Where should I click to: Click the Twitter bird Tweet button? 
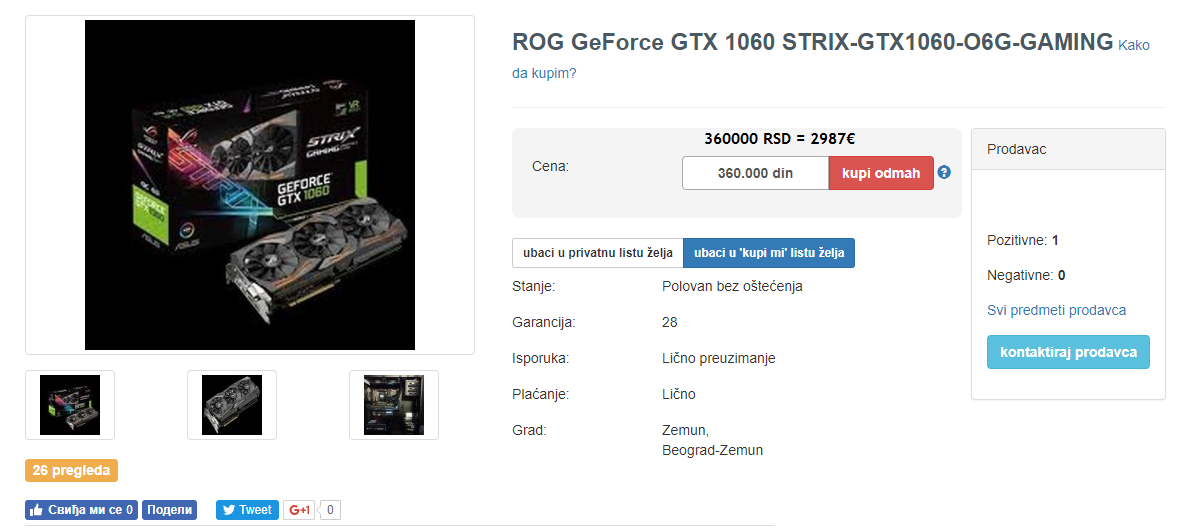(x=247, y=510)
